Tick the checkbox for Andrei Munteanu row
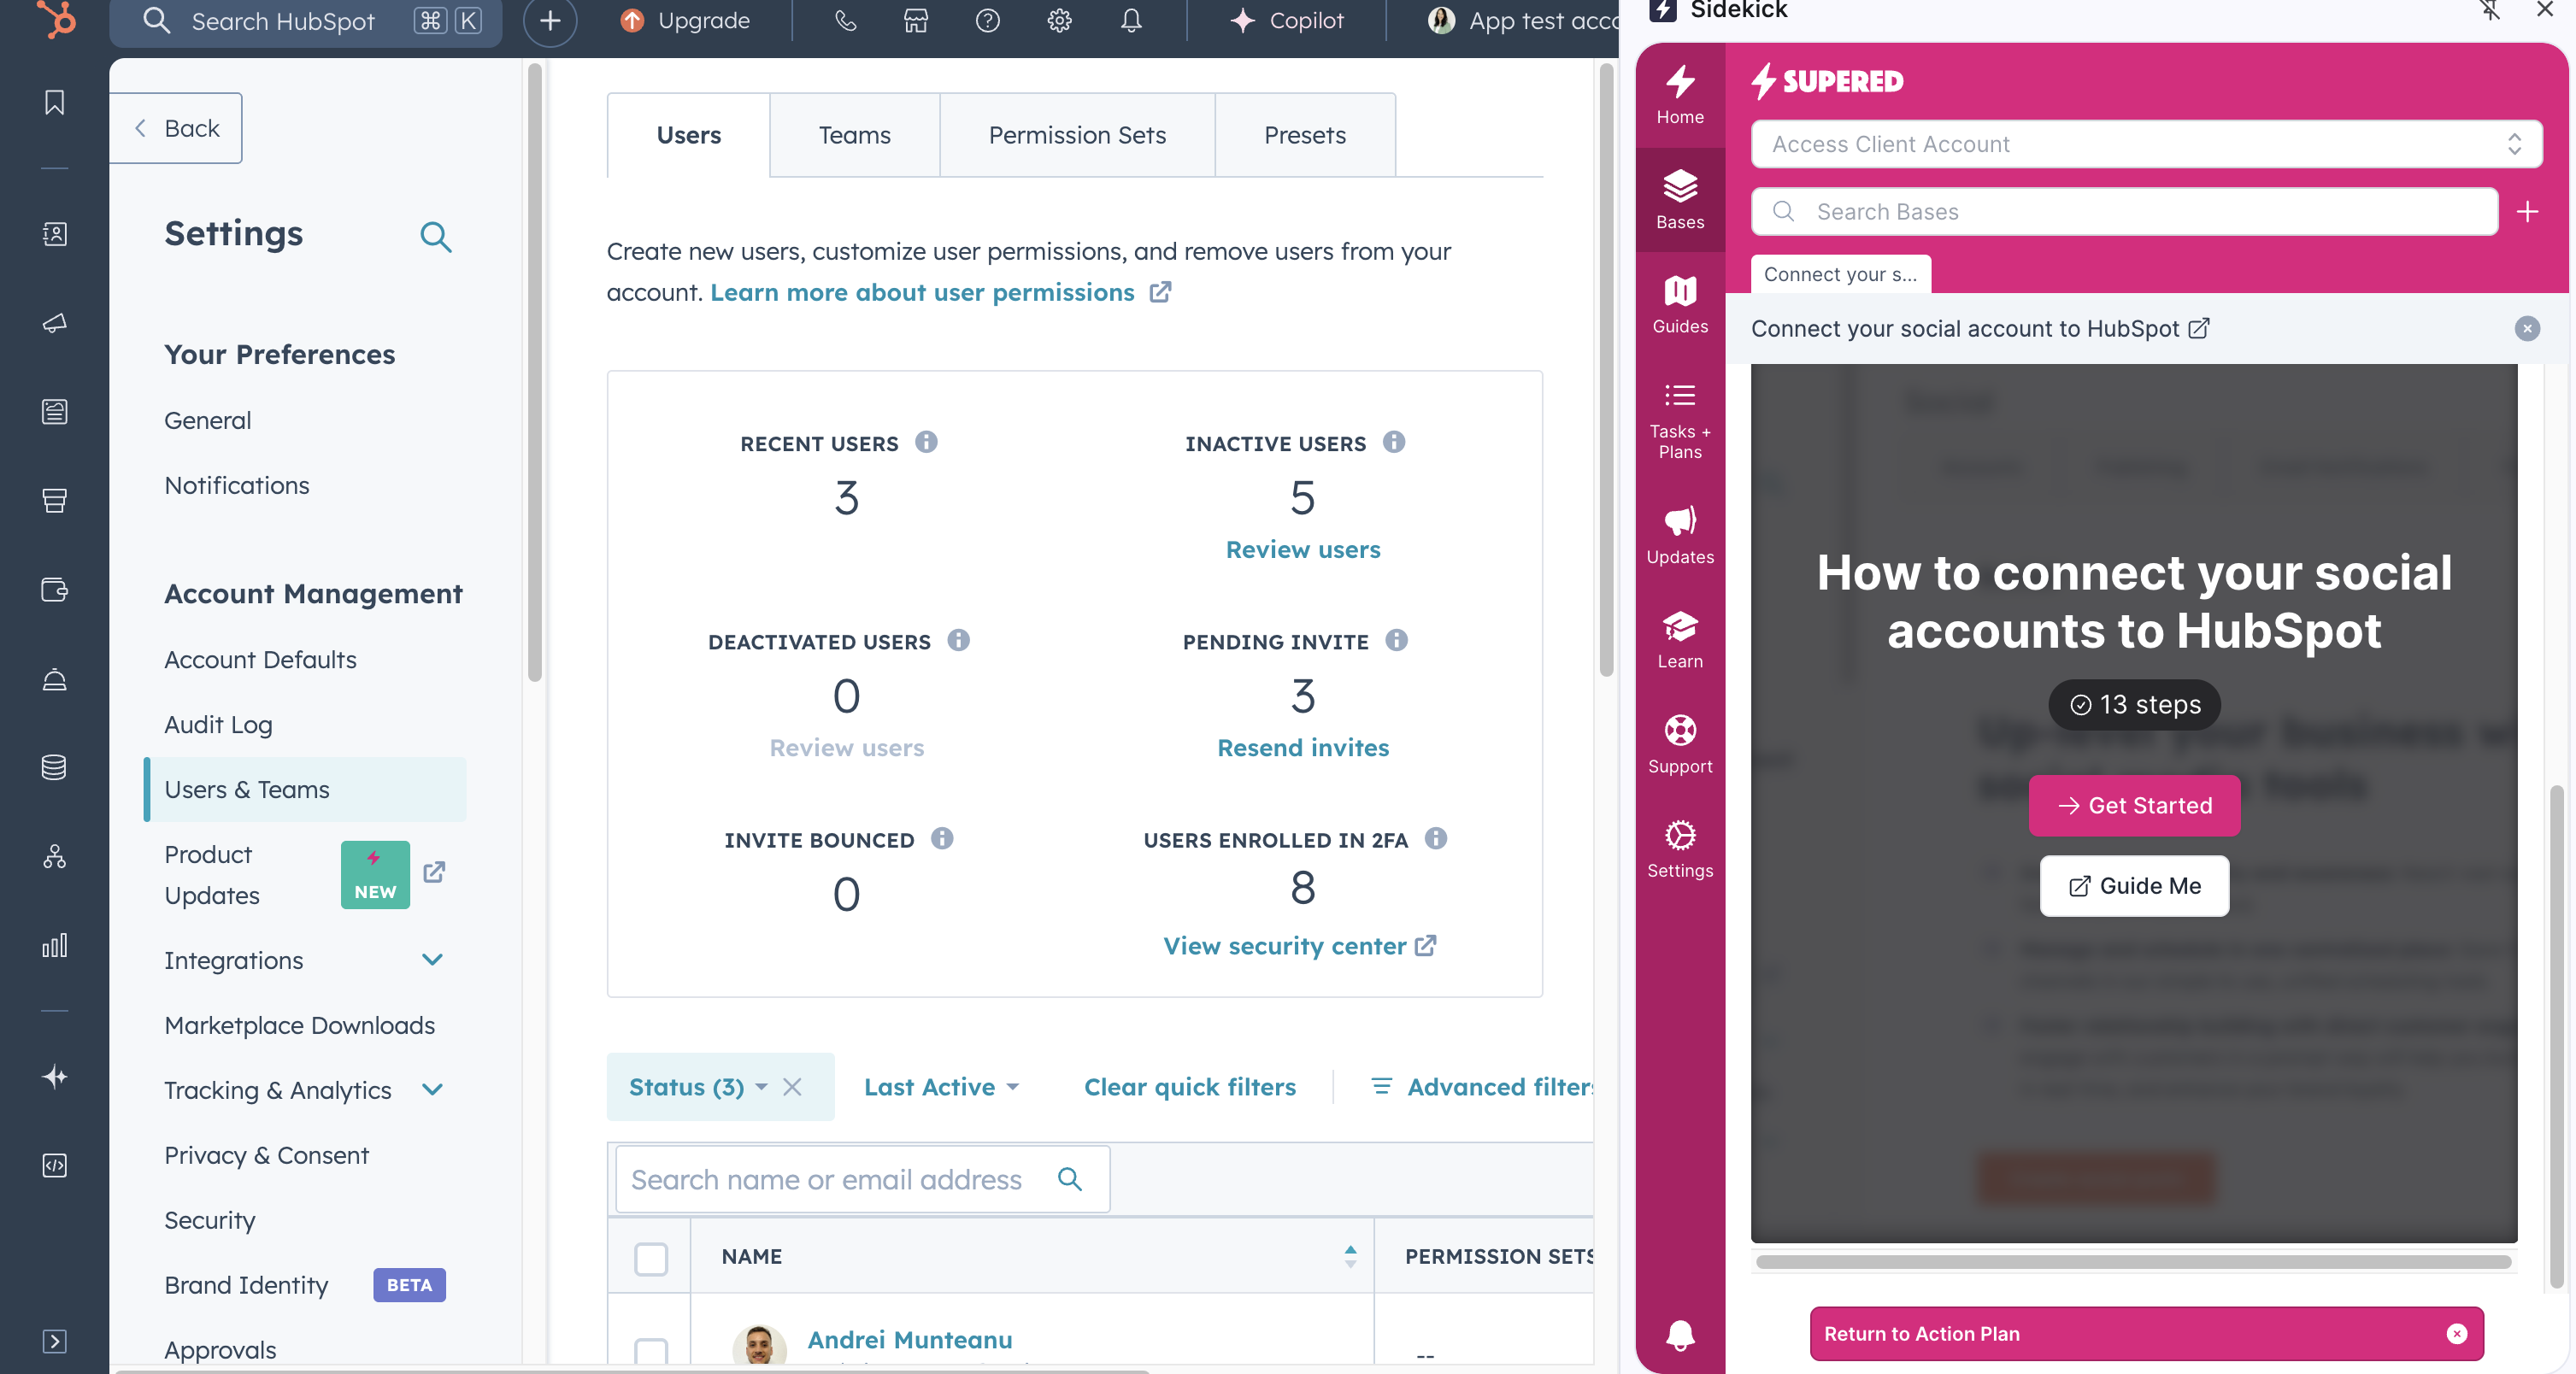 [x=651, y=1351]
